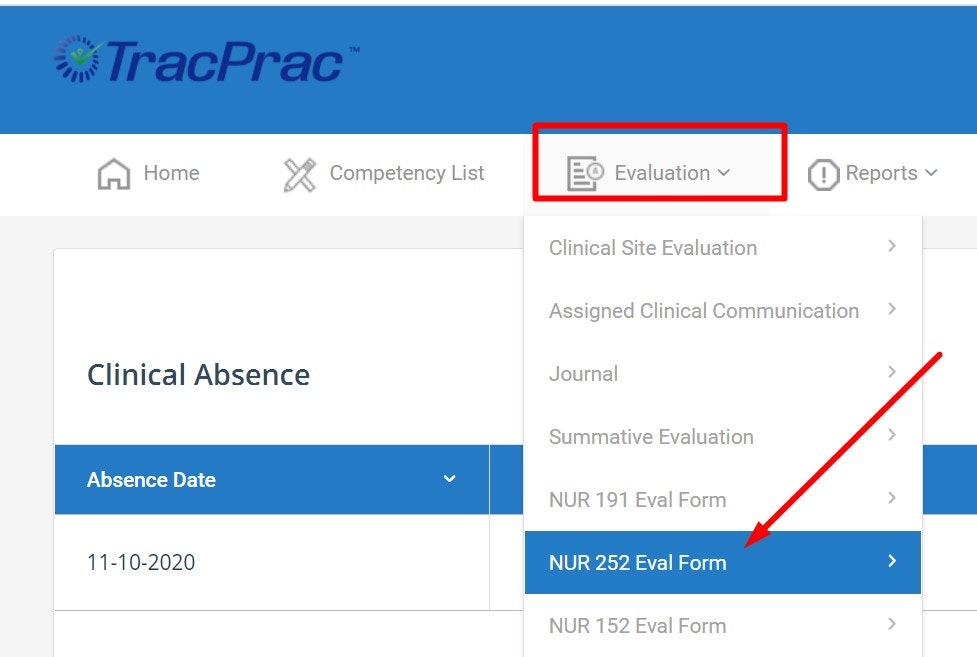Image resolution: width=977 pixels, height=657 pixels.
Task: Click the TracPrac logo
Action: click(205, 60)
